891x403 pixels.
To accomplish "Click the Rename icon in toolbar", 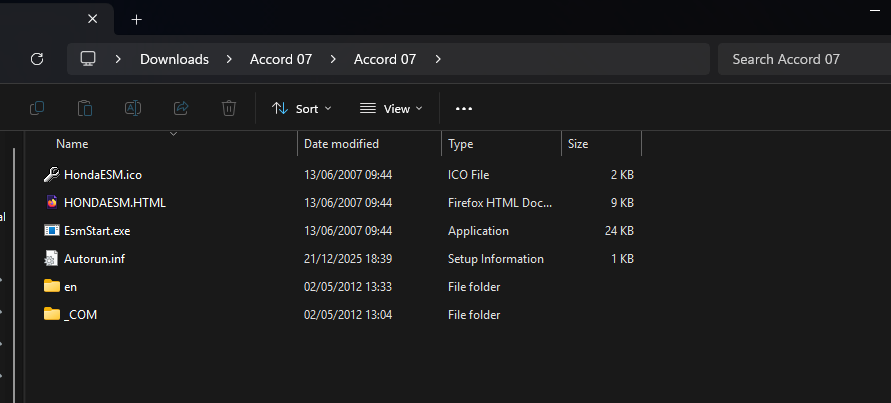I will click(133, 108).
